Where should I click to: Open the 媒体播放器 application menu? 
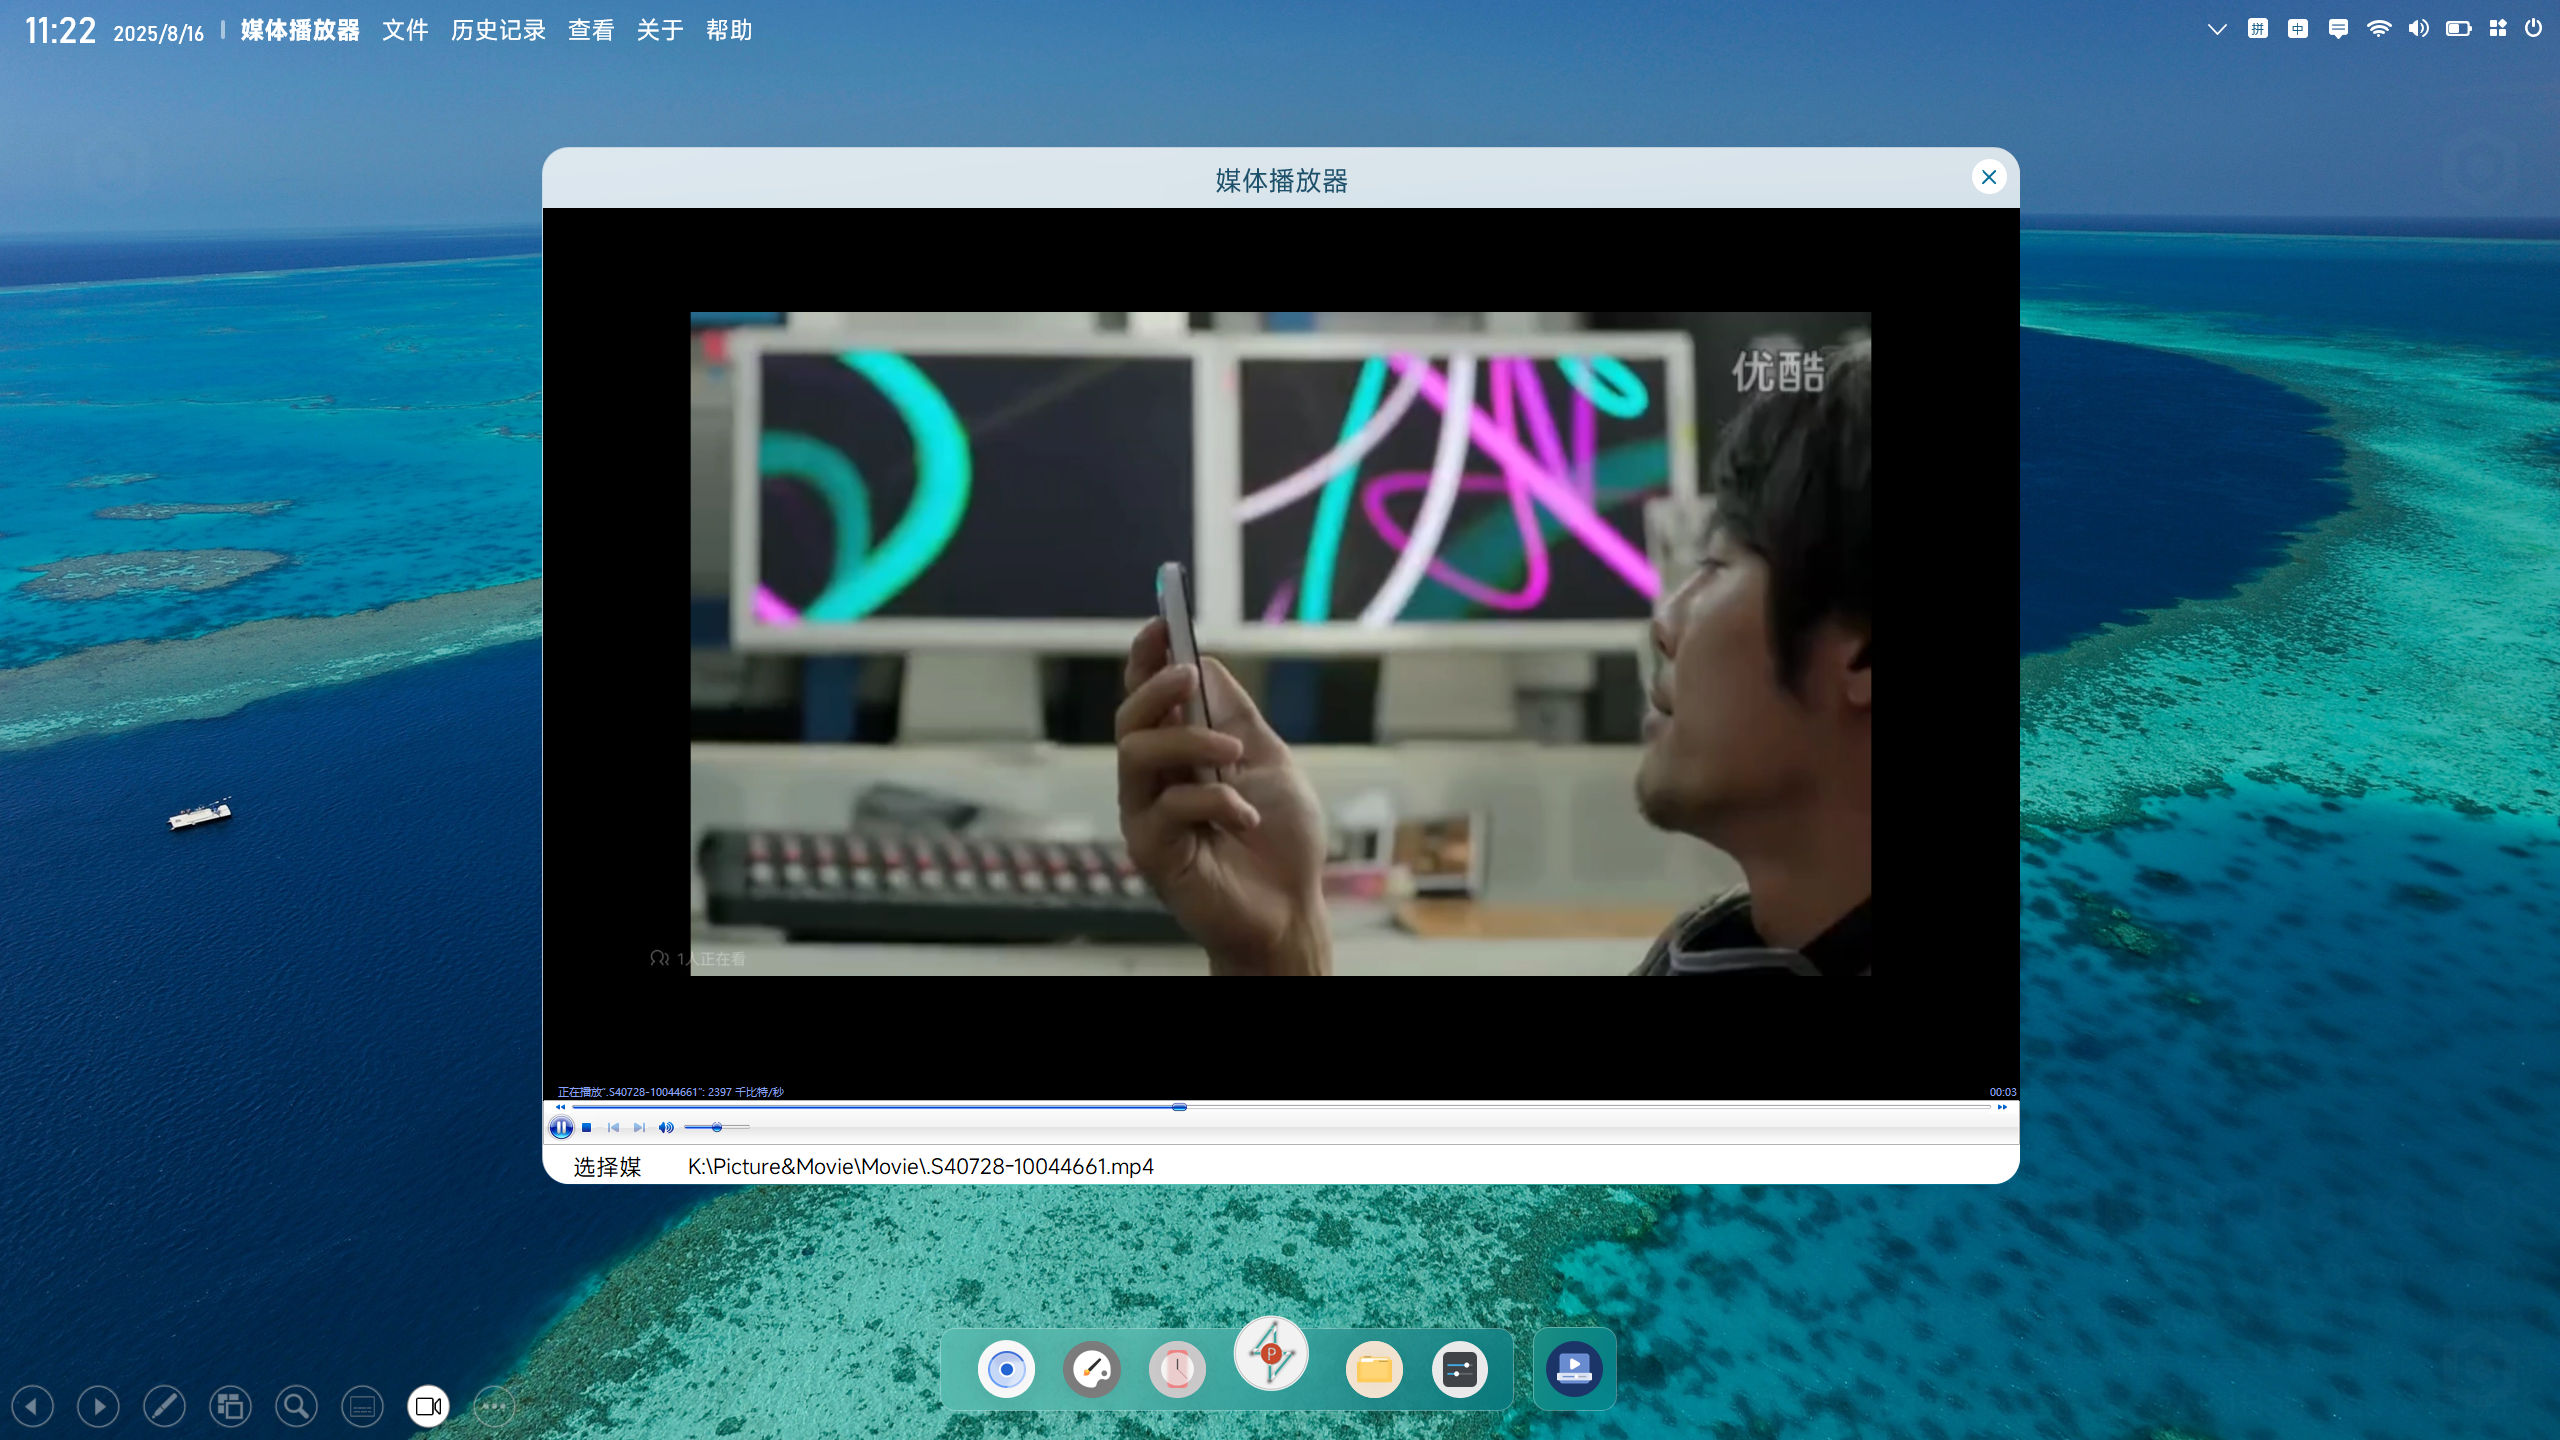click(300, 30)
